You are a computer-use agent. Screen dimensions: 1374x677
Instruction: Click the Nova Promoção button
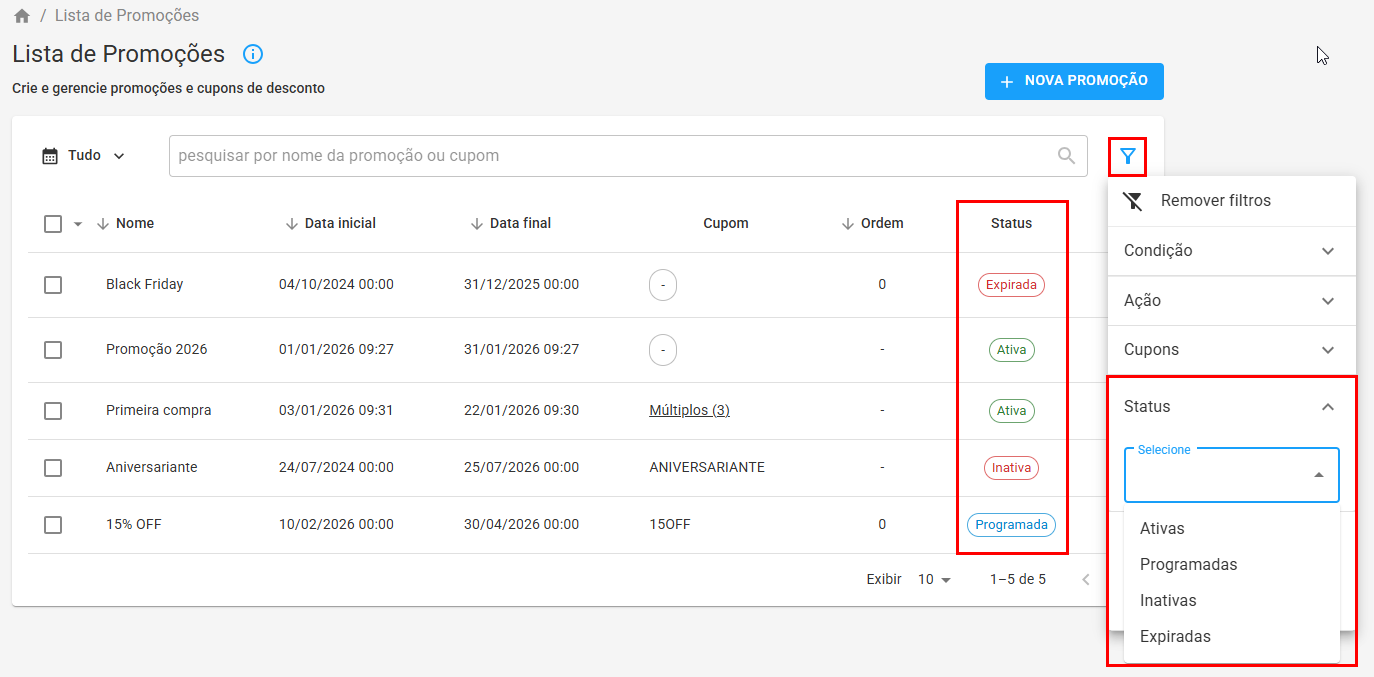[x=1074, y=82]
